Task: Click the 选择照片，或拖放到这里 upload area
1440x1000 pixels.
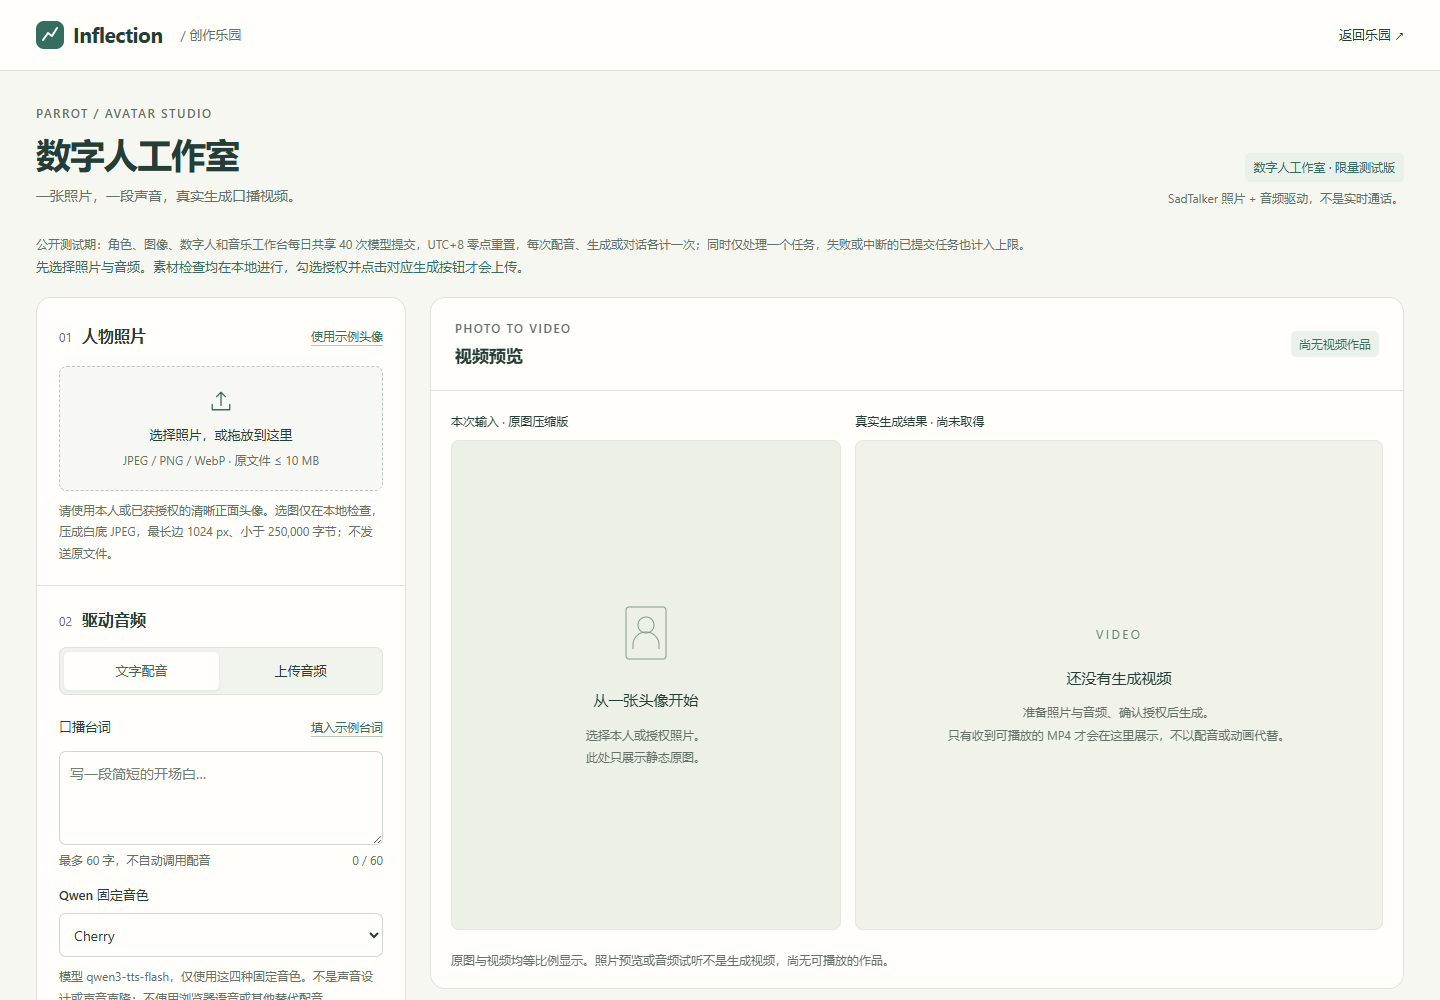Action: 221,428
